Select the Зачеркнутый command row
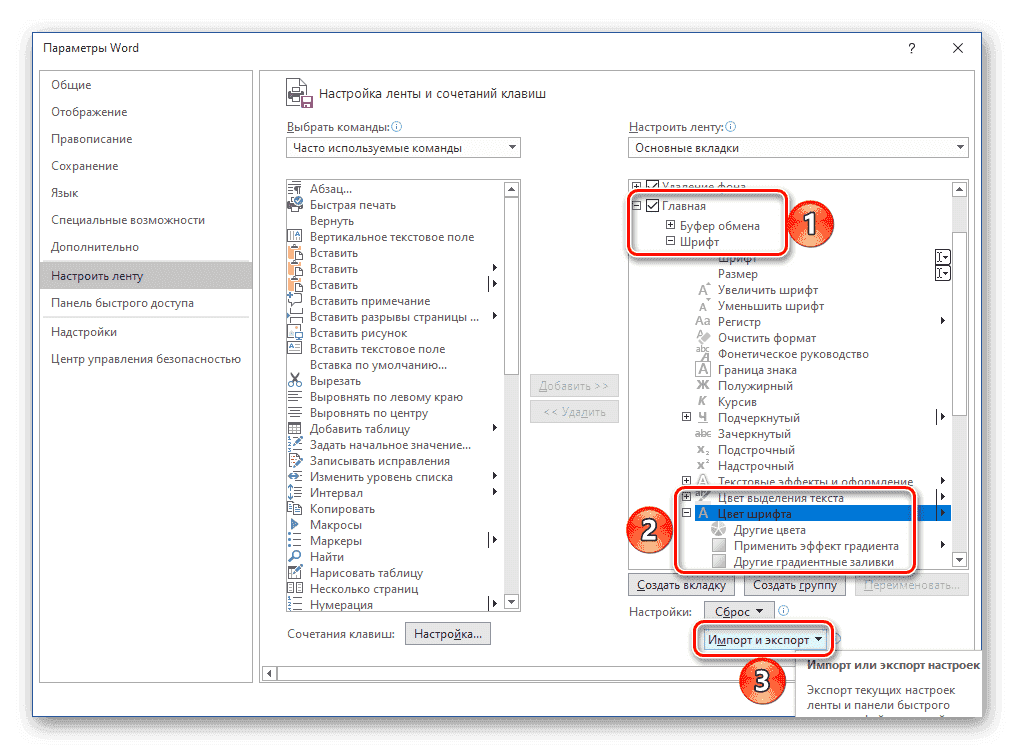The height and width of the screenshot is (749, 1014). pyautogui.click(x=754, y=434)
